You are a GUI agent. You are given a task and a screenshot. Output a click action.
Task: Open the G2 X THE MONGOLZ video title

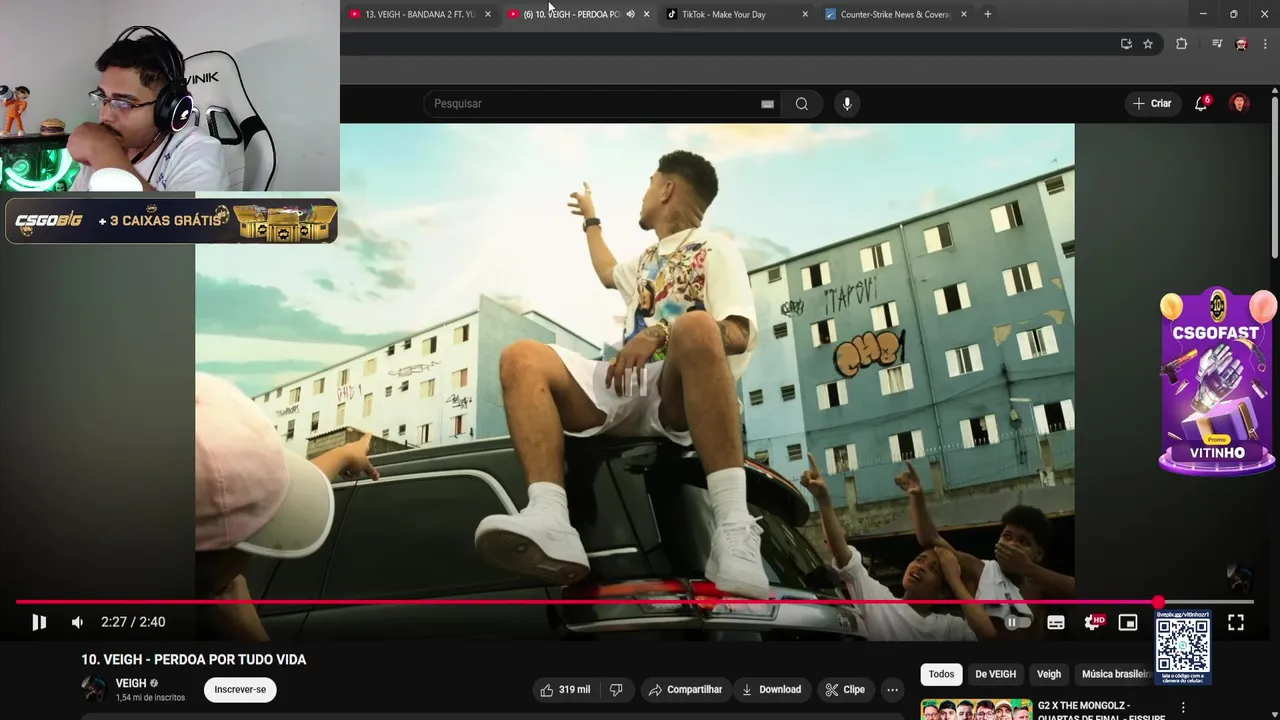pyautogui.click(x=1101, y=711)
